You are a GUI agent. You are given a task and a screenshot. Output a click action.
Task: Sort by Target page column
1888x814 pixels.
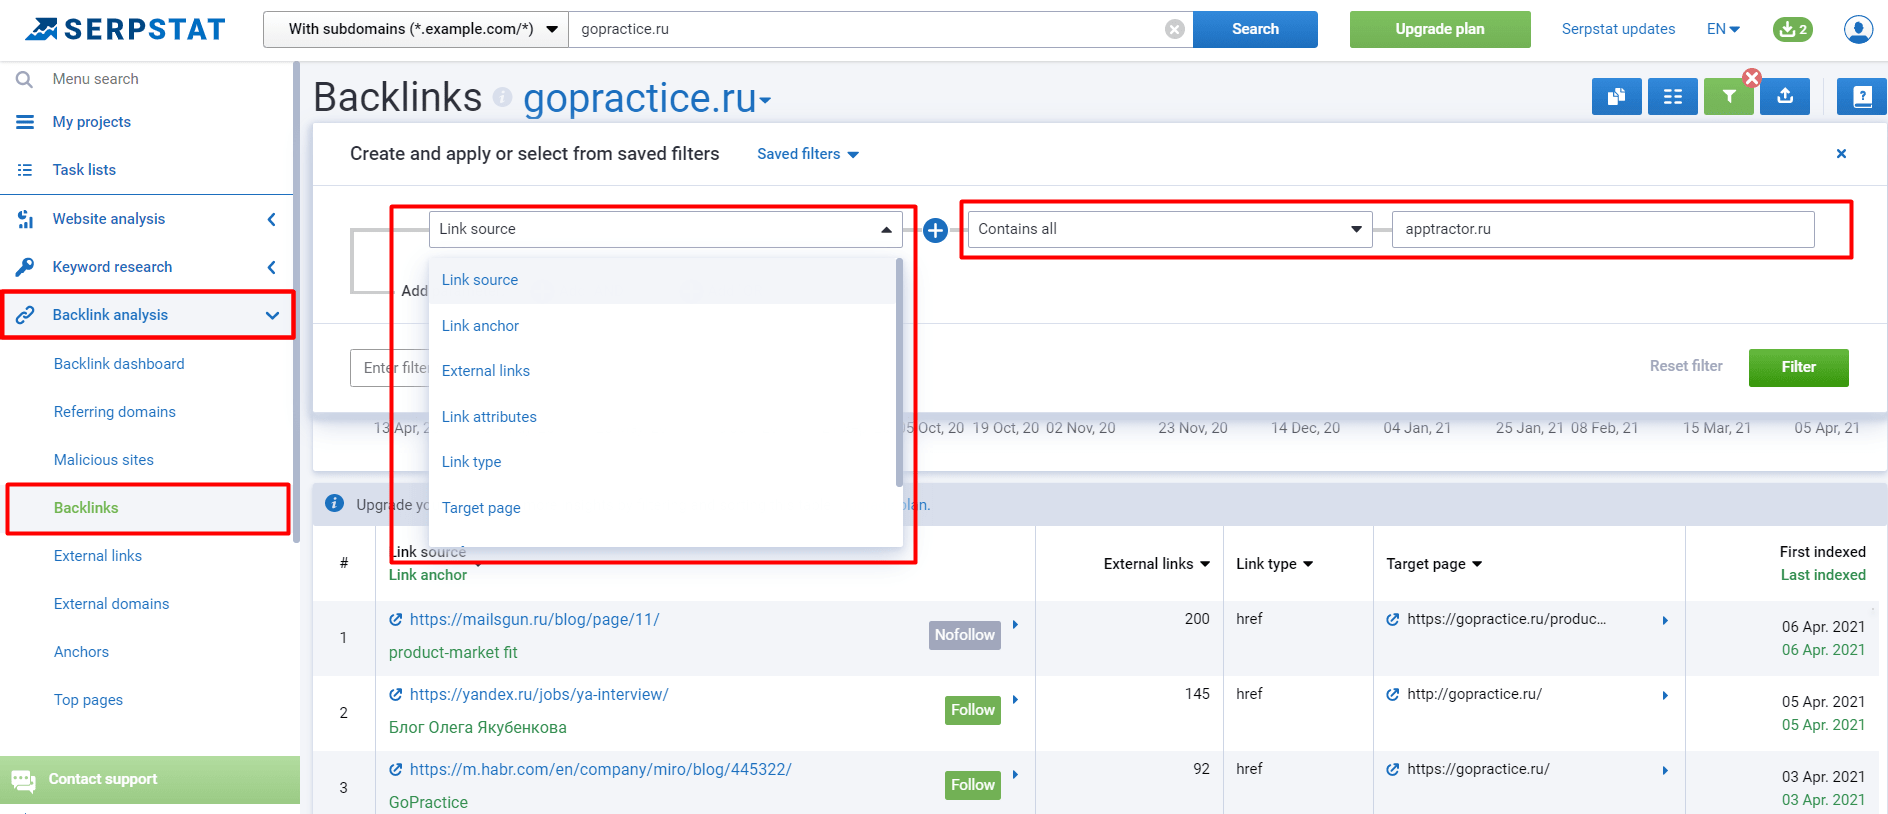tap(1434, 564)
